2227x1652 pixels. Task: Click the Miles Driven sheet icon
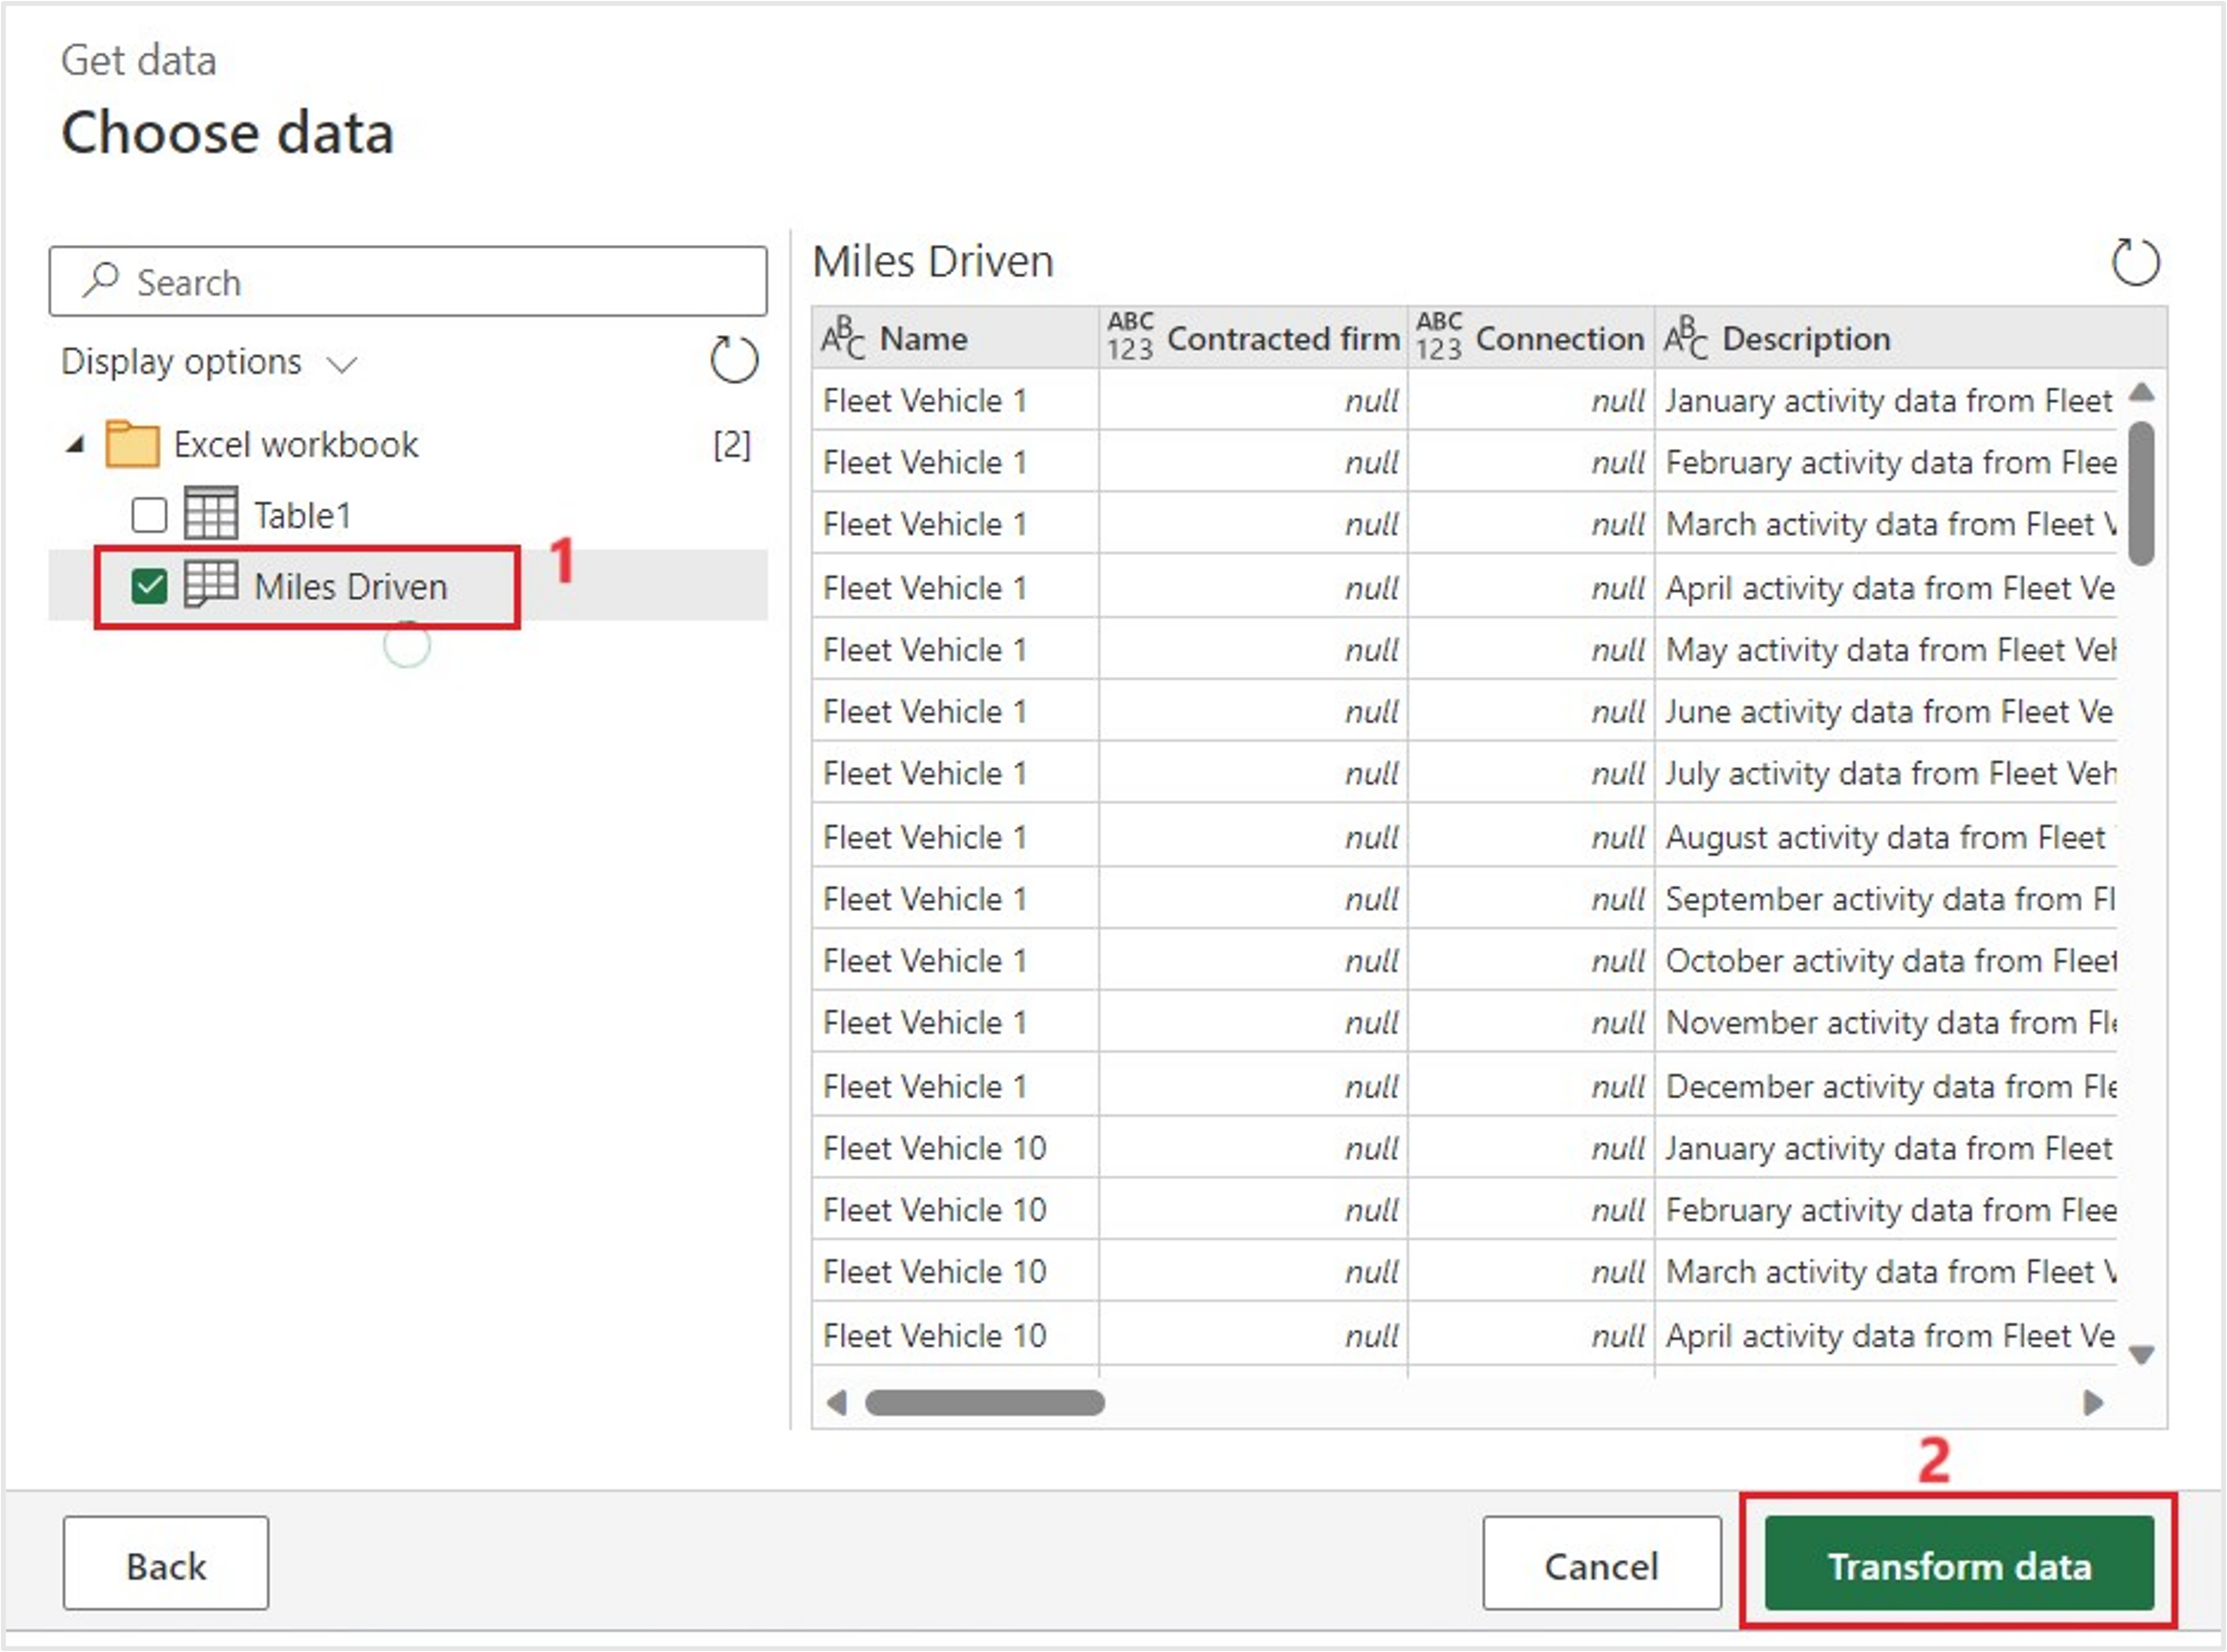211,585
